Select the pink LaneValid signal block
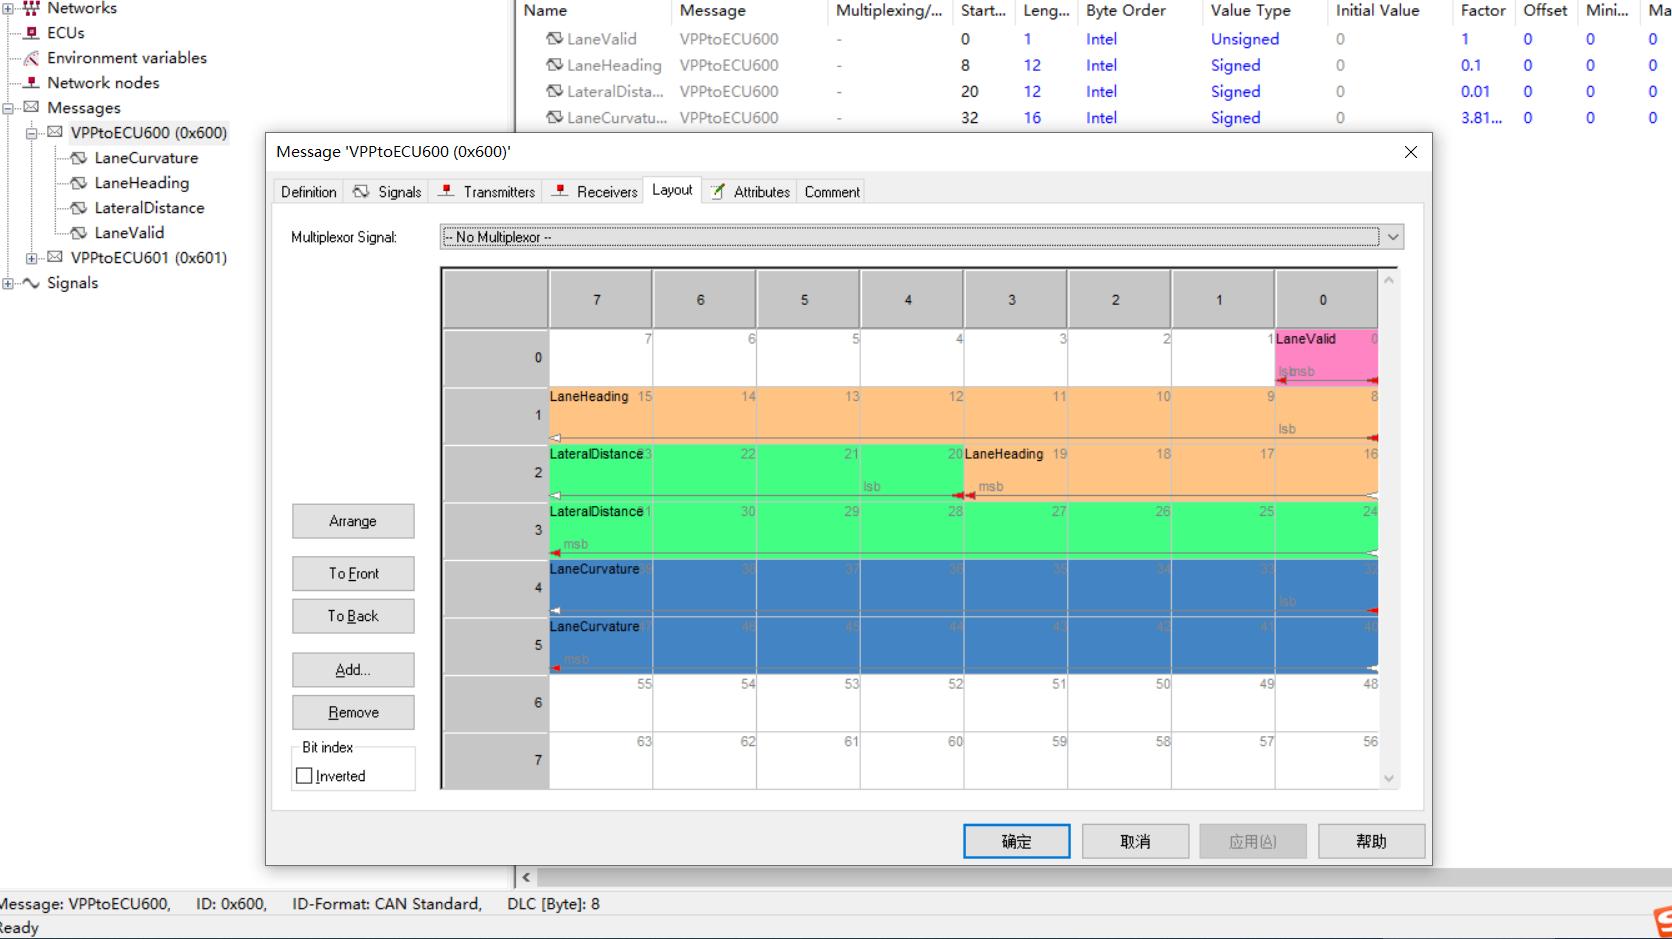This screenshot has height=939, width=1672. [1325, 355]
